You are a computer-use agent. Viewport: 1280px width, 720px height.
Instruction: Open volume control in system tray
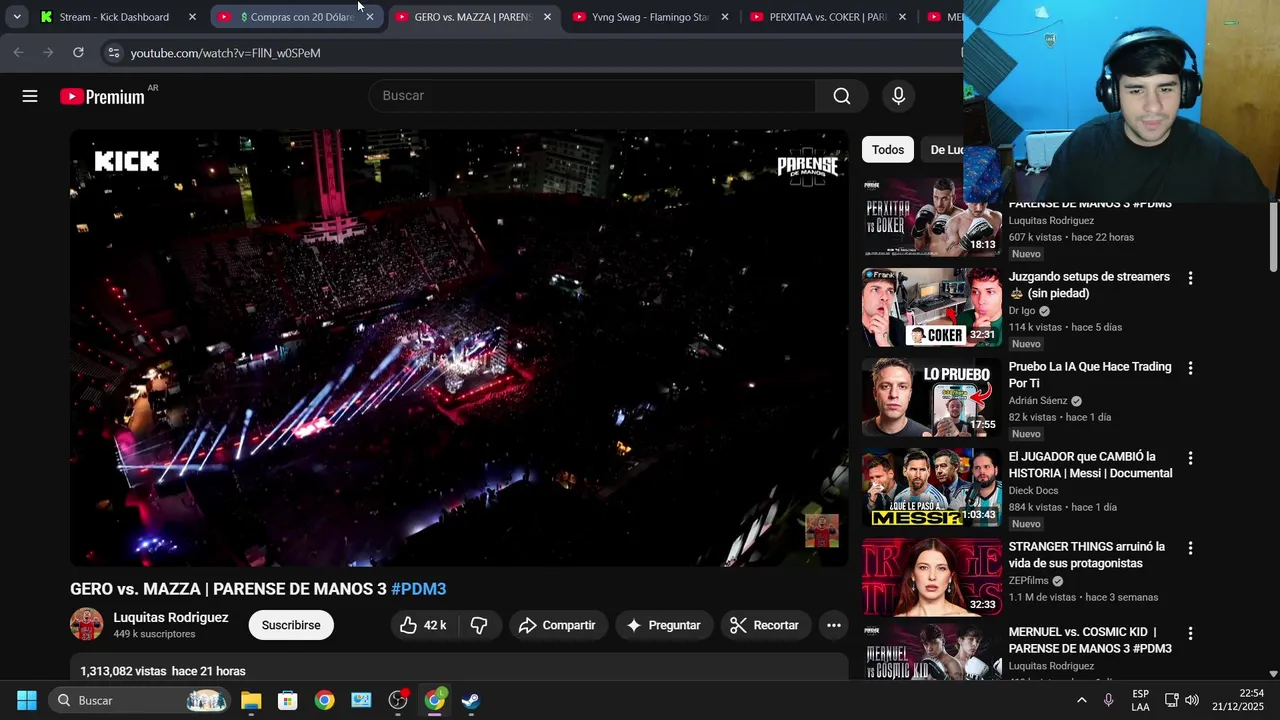pos(1192,700)
